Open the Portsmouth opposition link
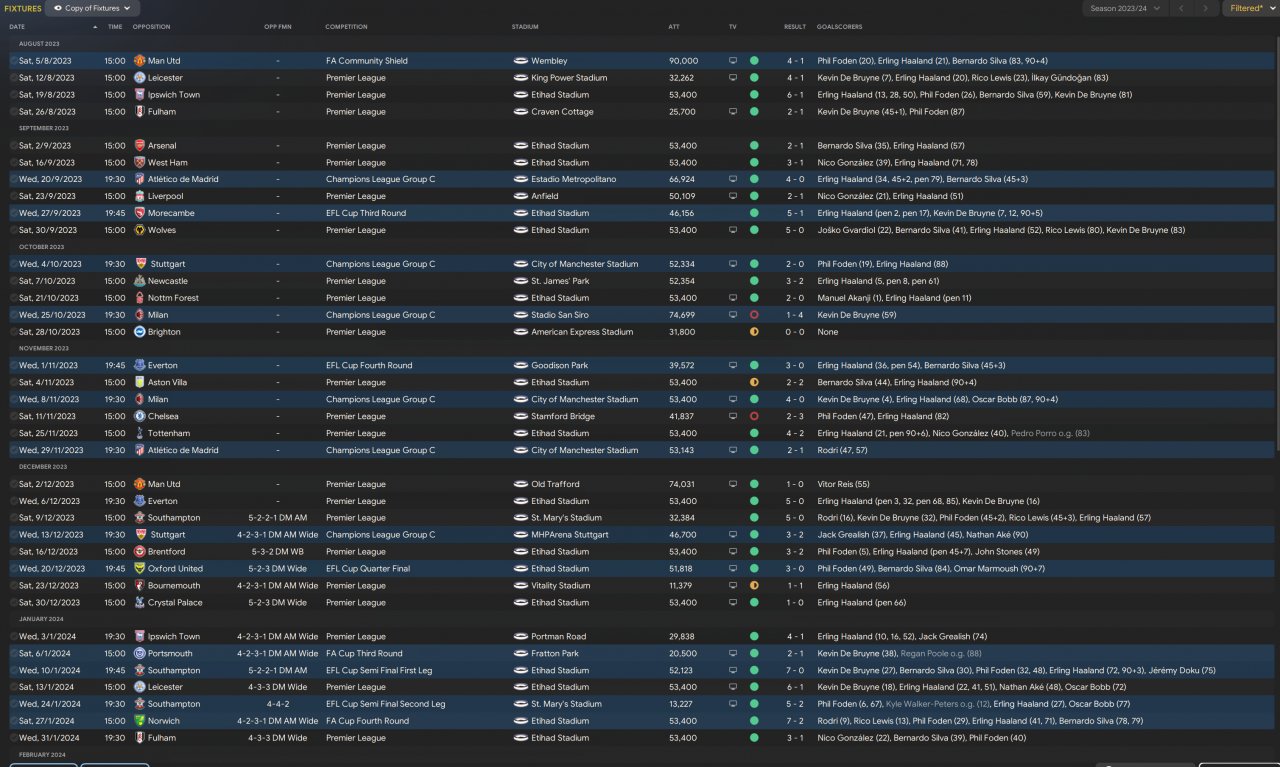This screenshot has width=1280, height=767. (x=170, y=654)
